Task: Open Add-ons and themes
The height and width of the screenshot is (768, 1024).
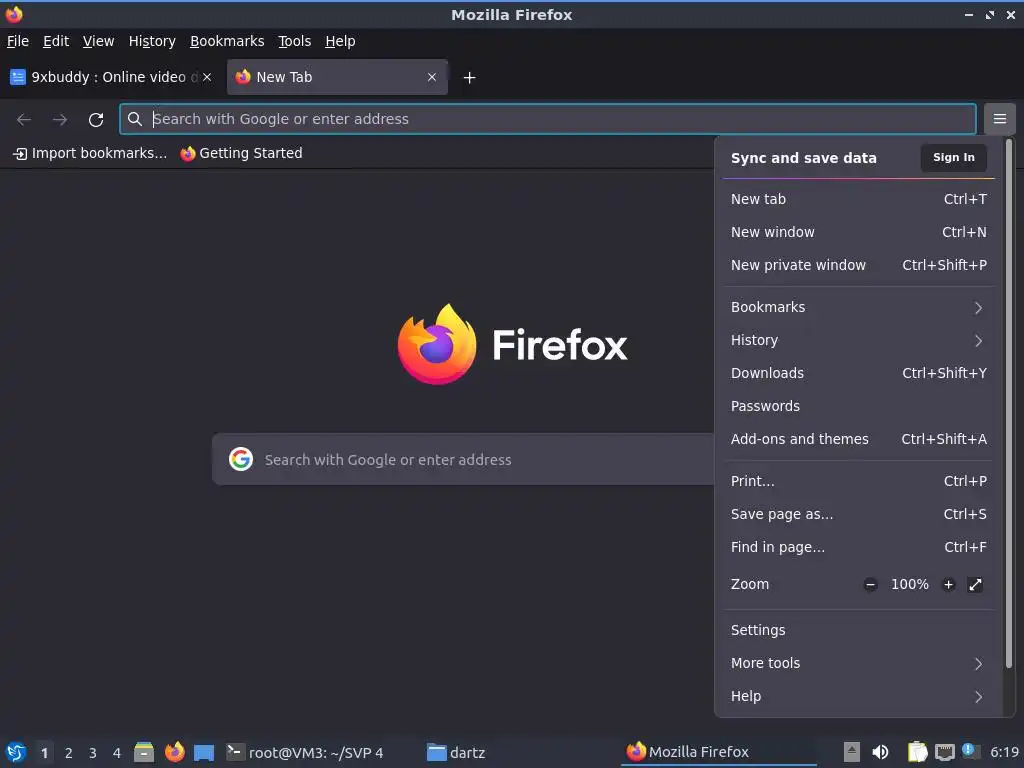Action: pos(858,439)
